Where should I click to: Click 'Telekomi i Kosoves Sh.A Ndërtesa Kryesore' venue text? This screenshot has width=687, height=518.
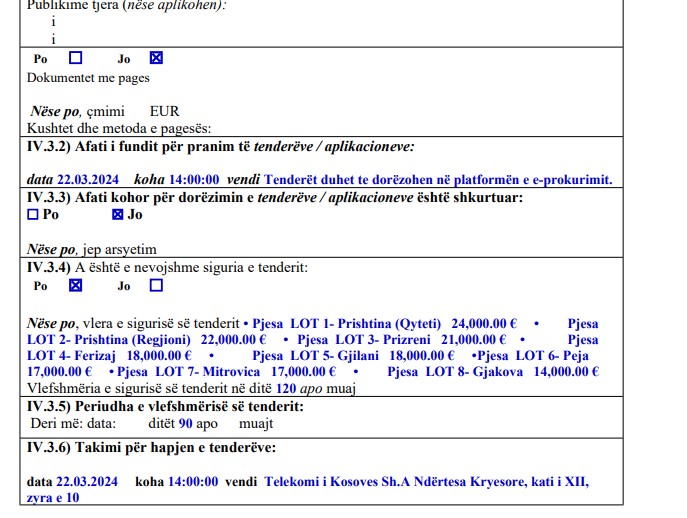(395, 482)
